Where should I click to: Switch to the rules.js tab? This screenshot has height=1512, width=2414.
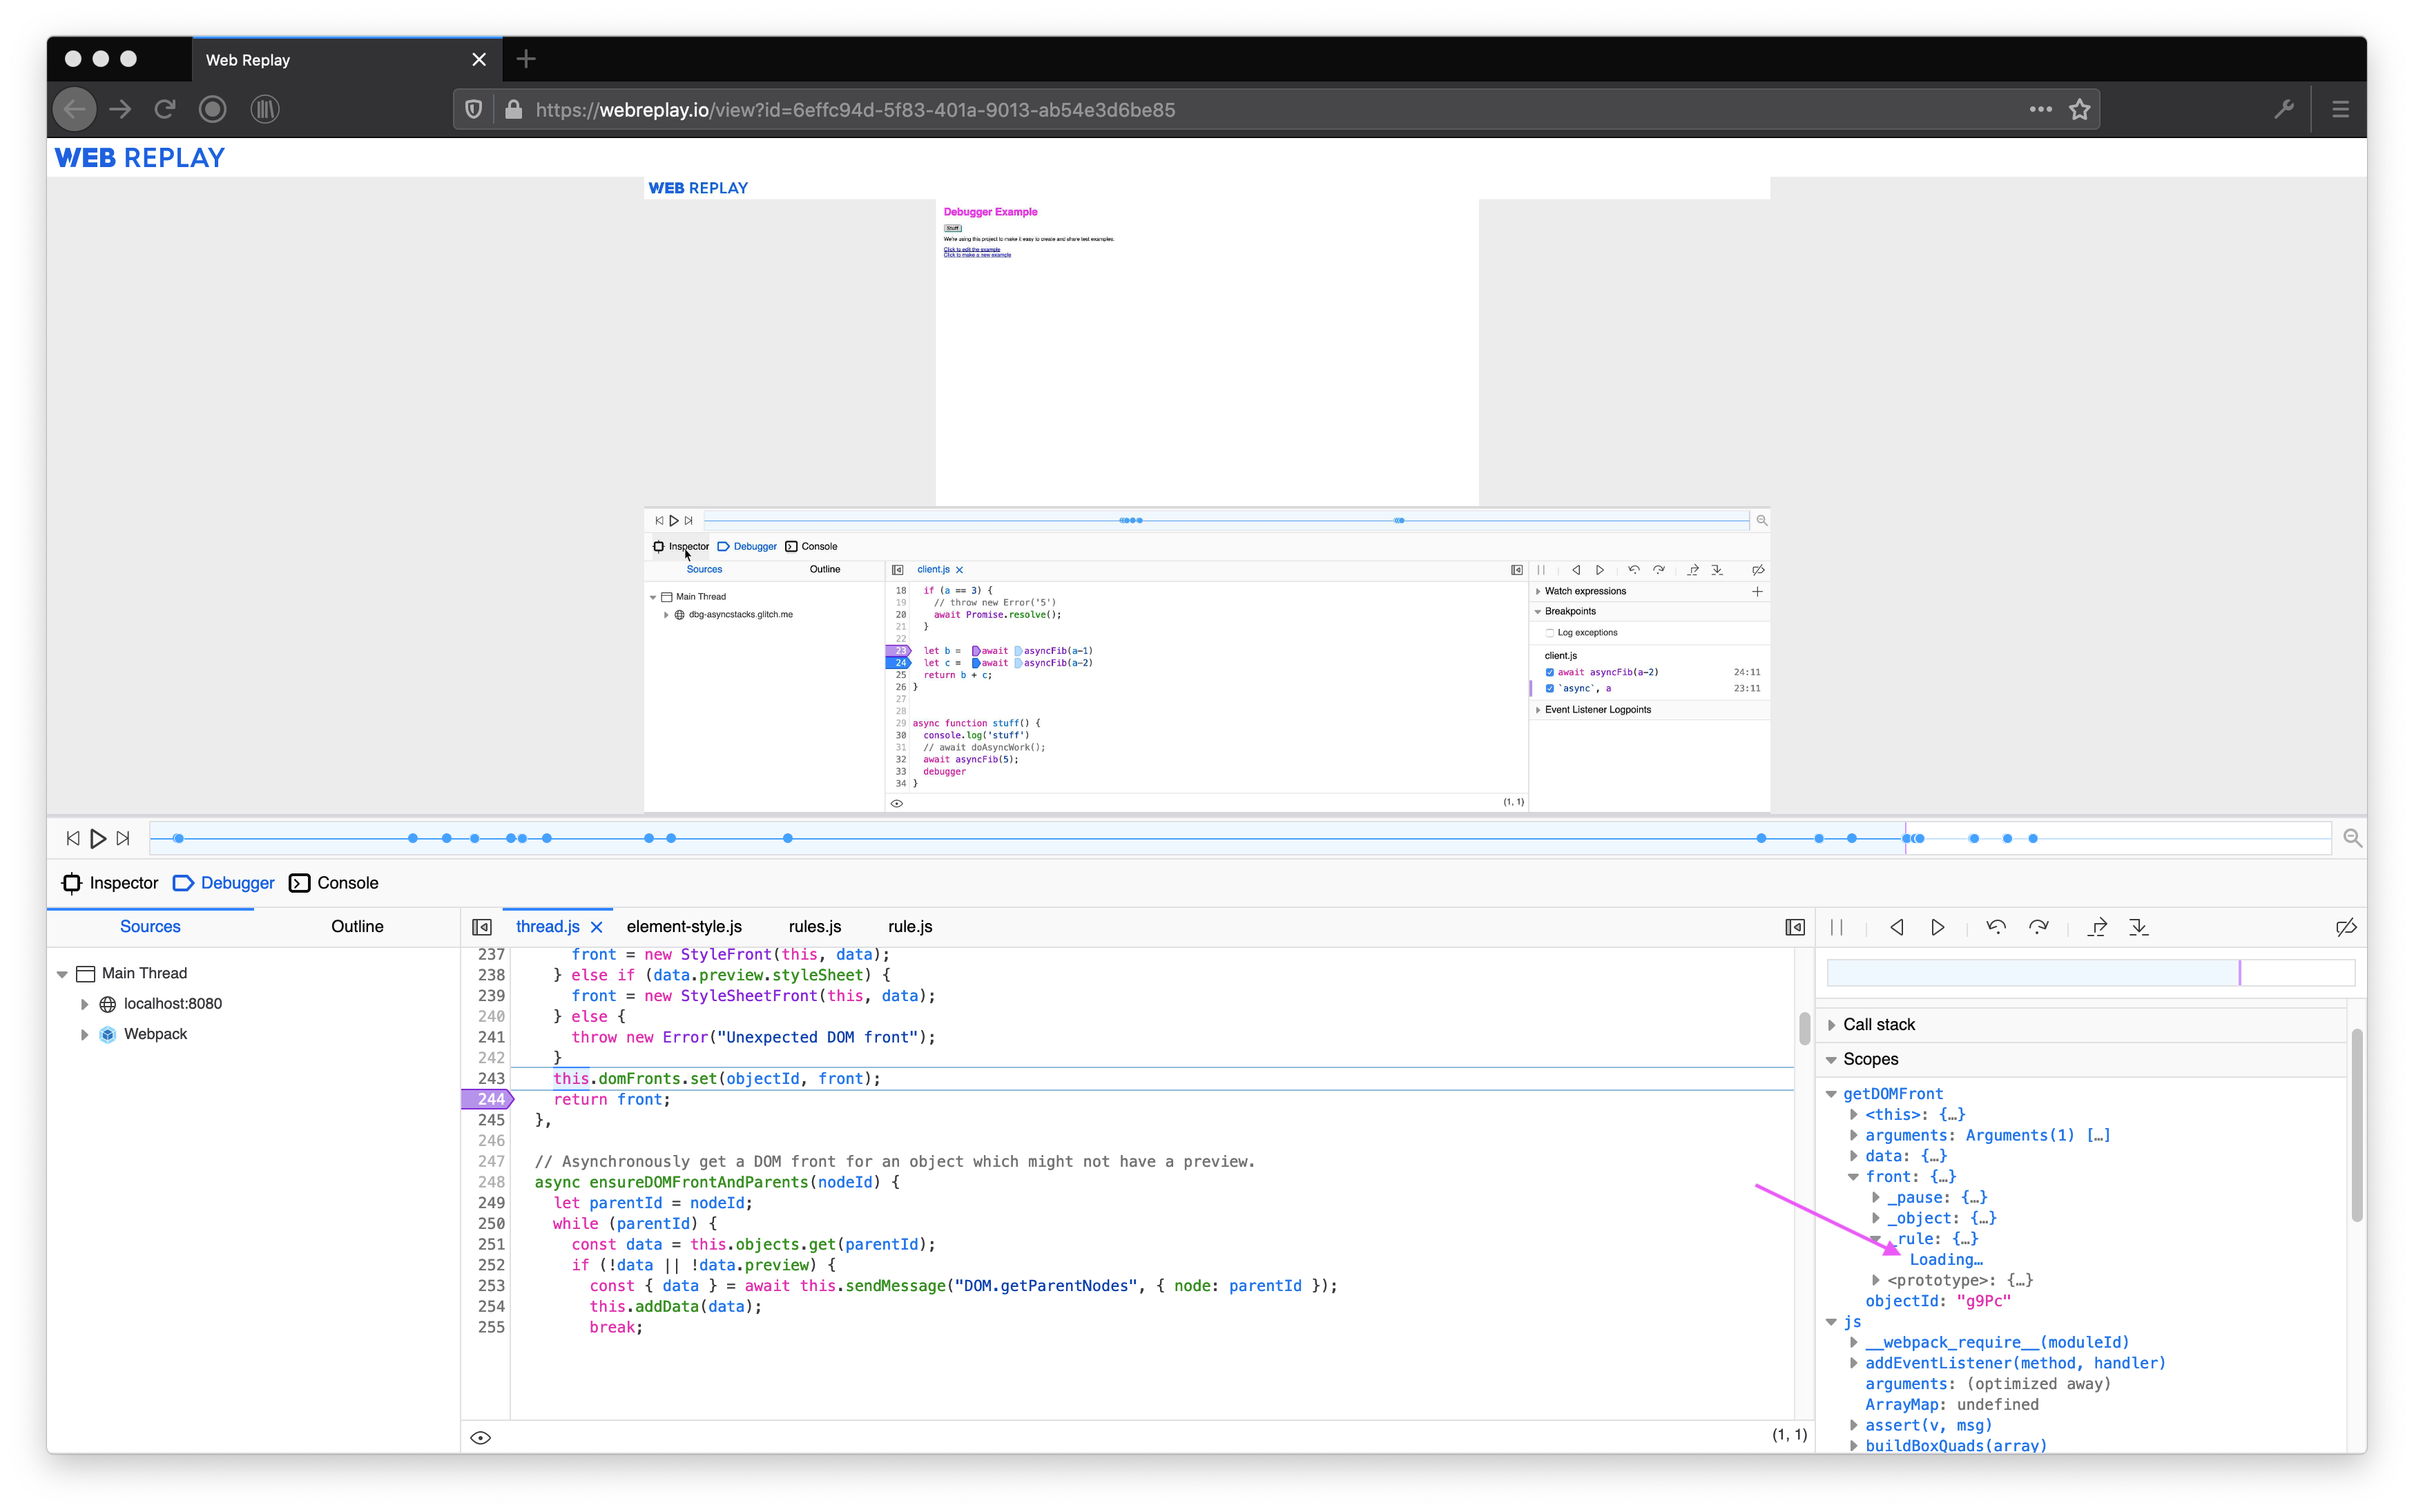(814, 926)
